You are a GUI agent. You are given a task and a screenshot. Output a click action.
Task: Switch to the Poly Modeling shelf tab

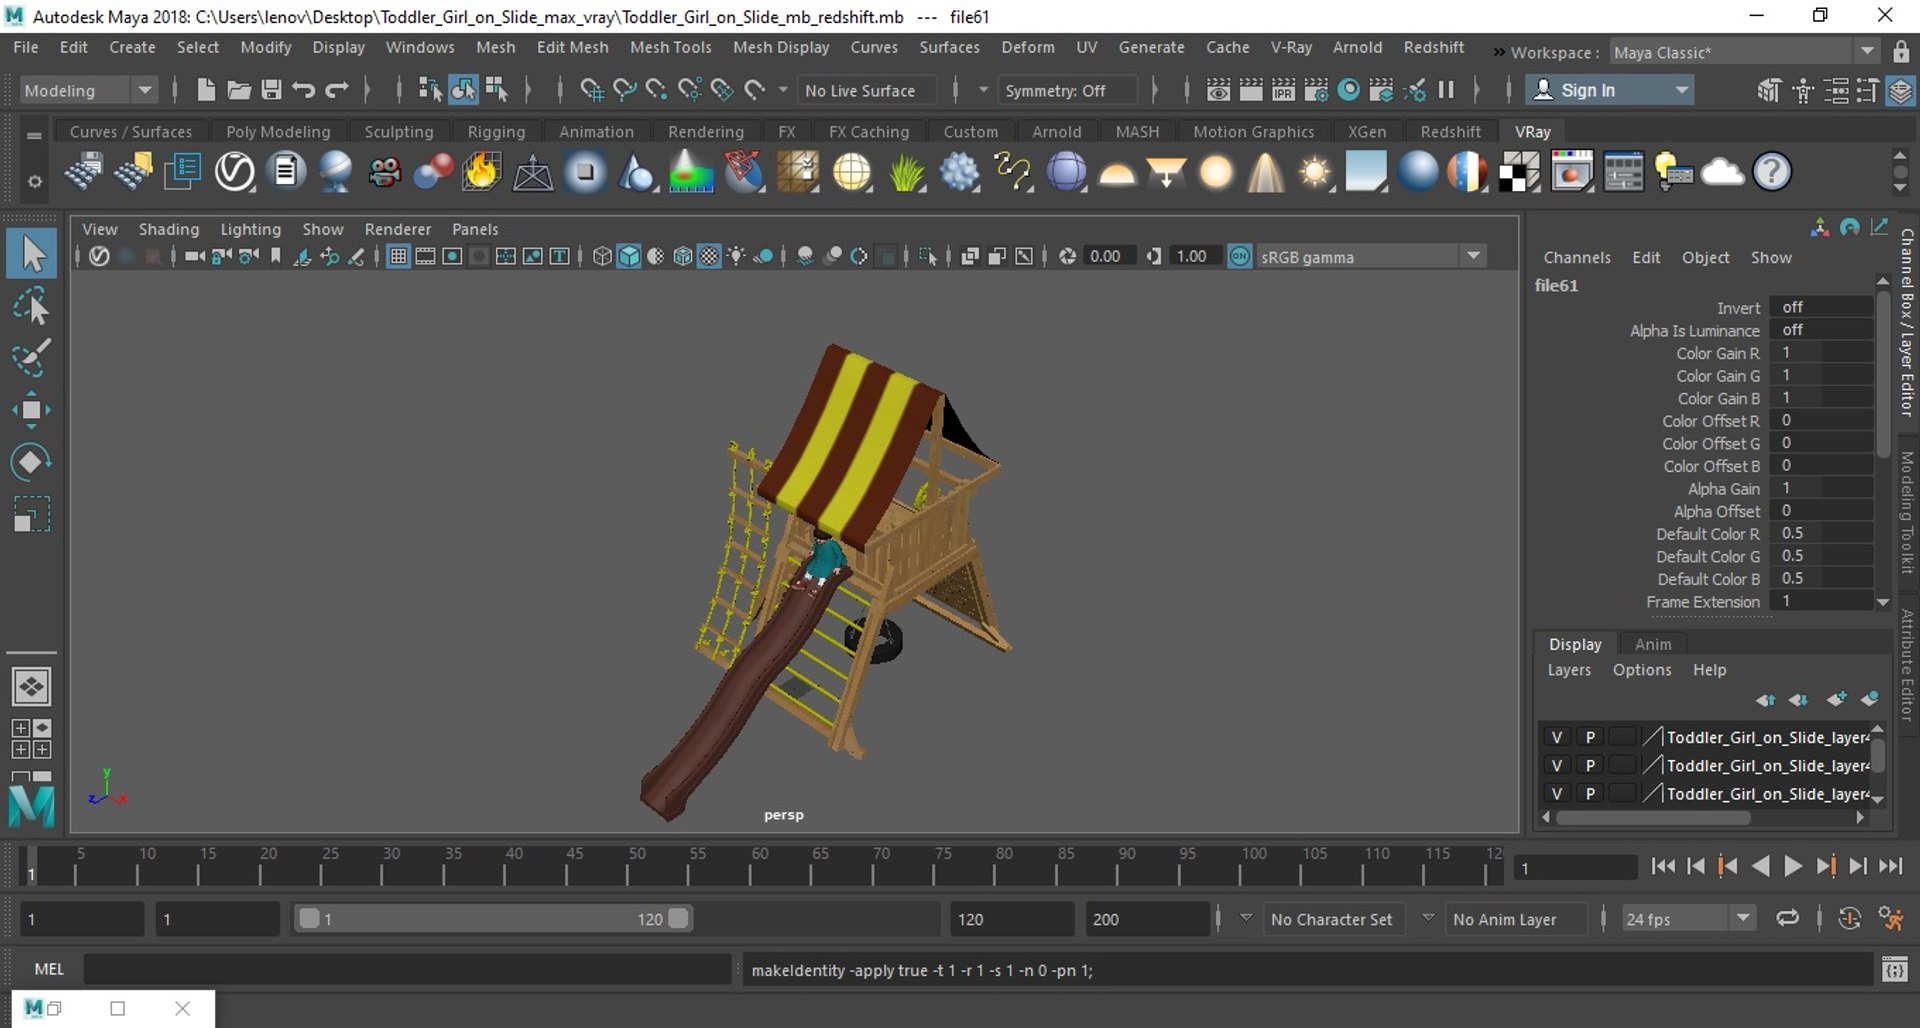[277, 131]
